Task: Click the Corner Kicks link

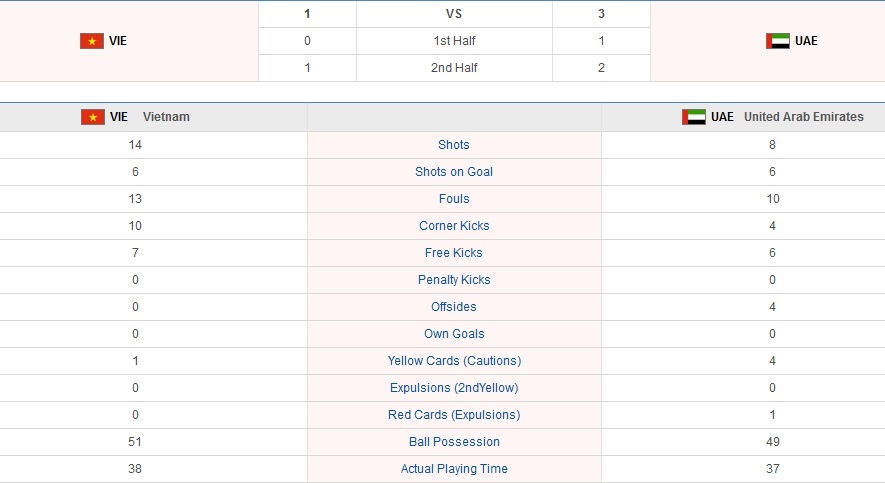Action: pyautogui.click(x=454, y=226)
